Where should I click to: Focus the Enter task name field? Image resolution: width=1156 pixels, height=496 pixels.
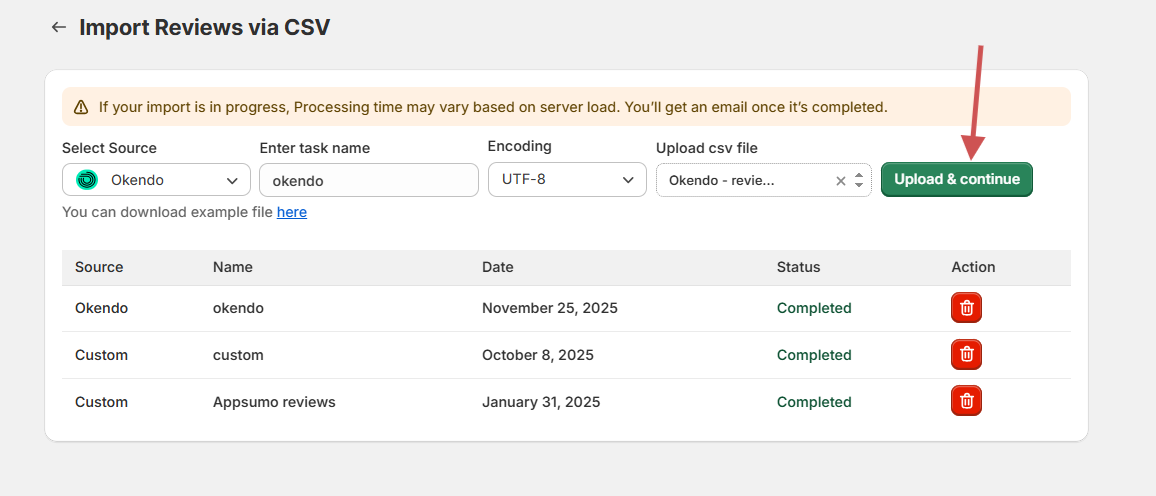point(368,181)
